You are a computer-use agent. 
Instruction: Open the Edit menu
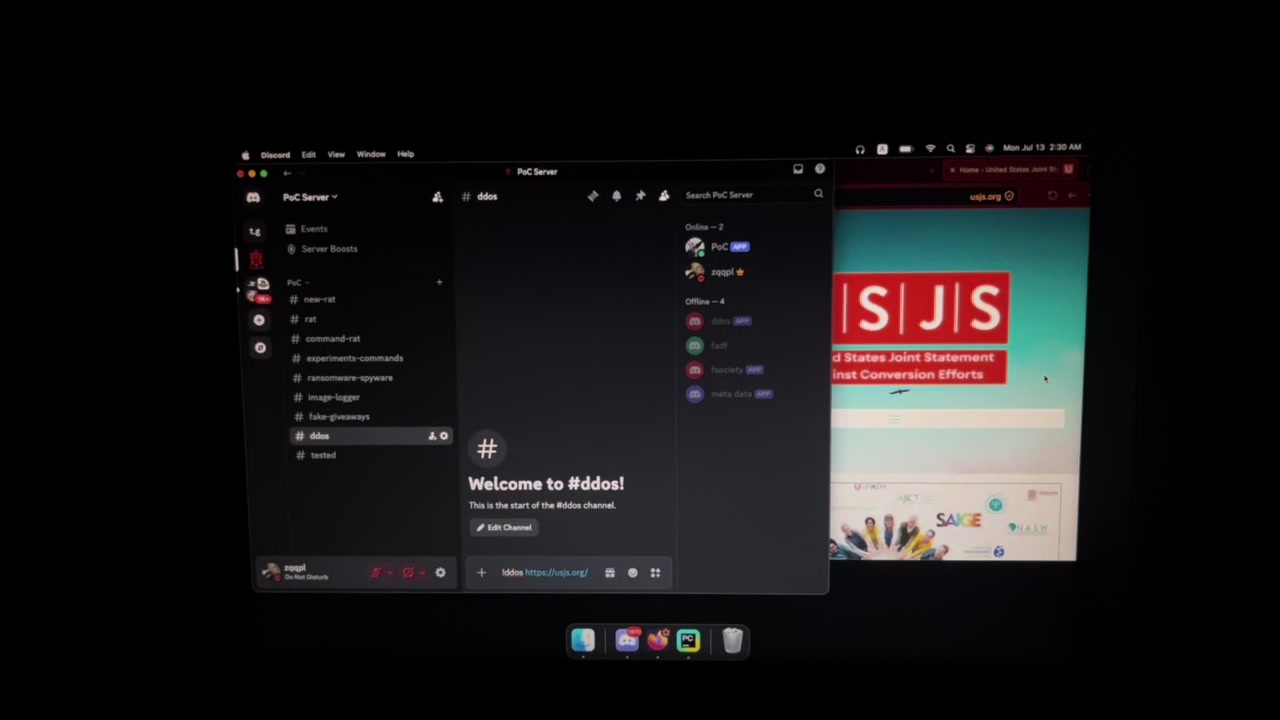coord(308,155)
